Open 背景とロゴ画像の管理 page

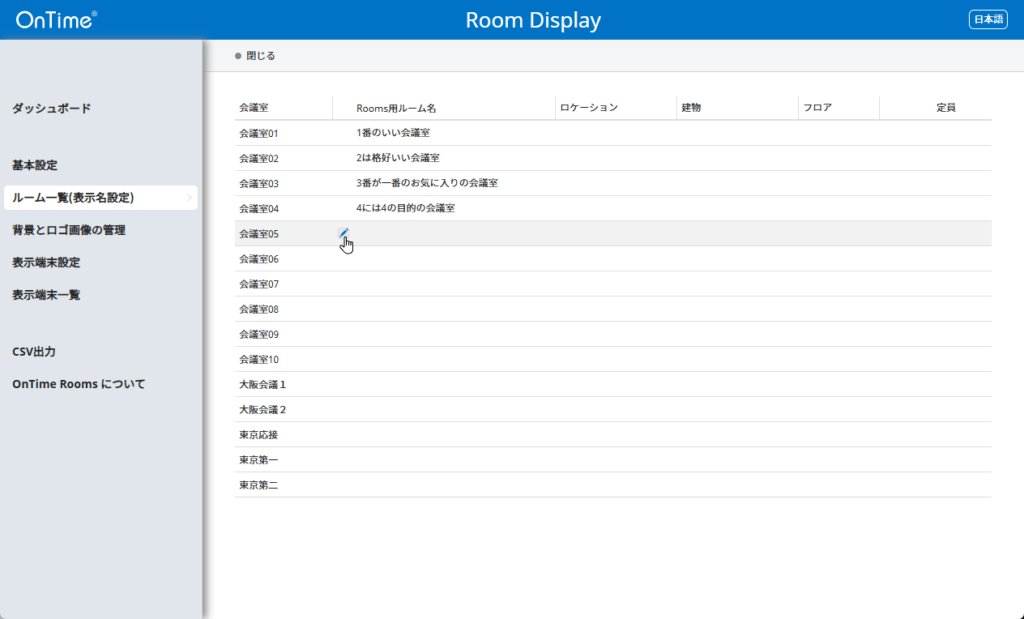coord(69,230)
